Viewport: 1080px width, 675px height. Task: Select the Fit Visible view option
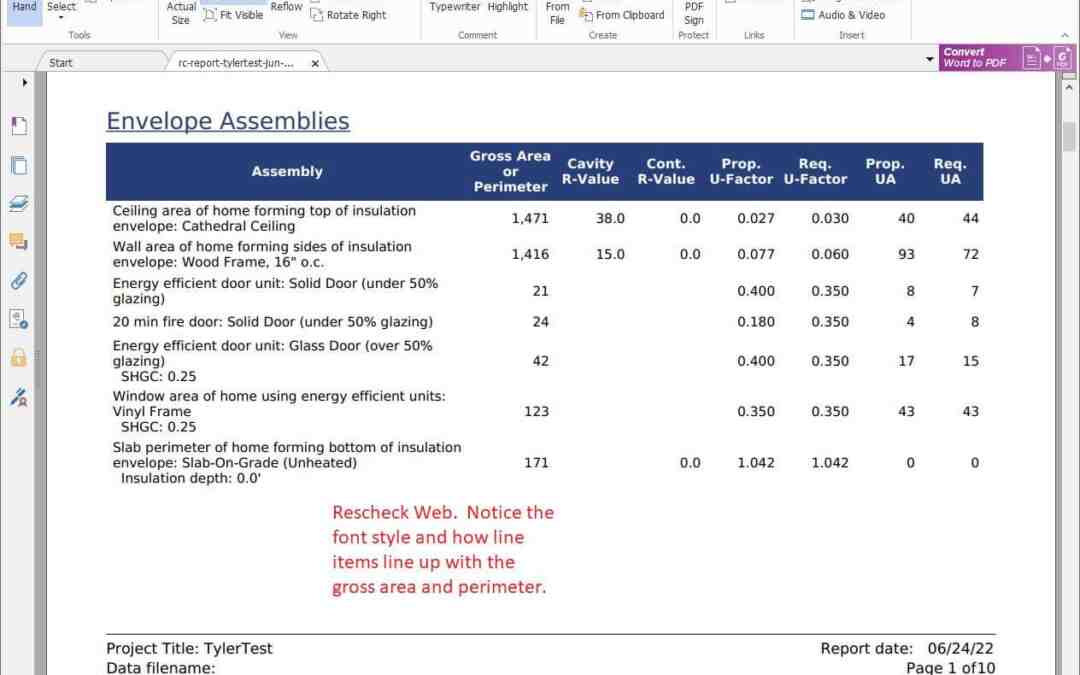(233, 15)
